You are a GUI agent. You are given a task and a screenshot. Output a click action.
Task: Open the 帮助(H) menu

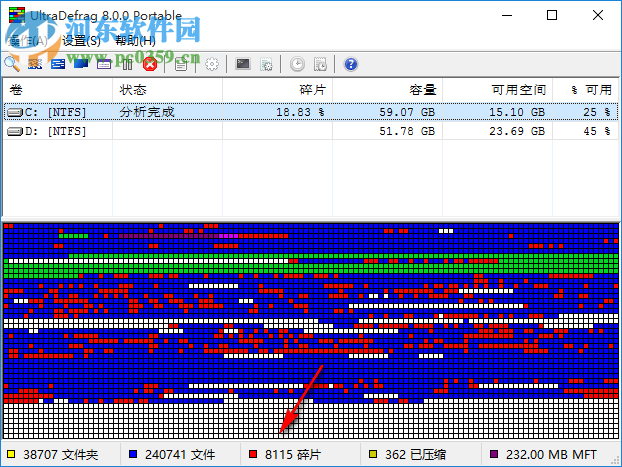(135, 40)
